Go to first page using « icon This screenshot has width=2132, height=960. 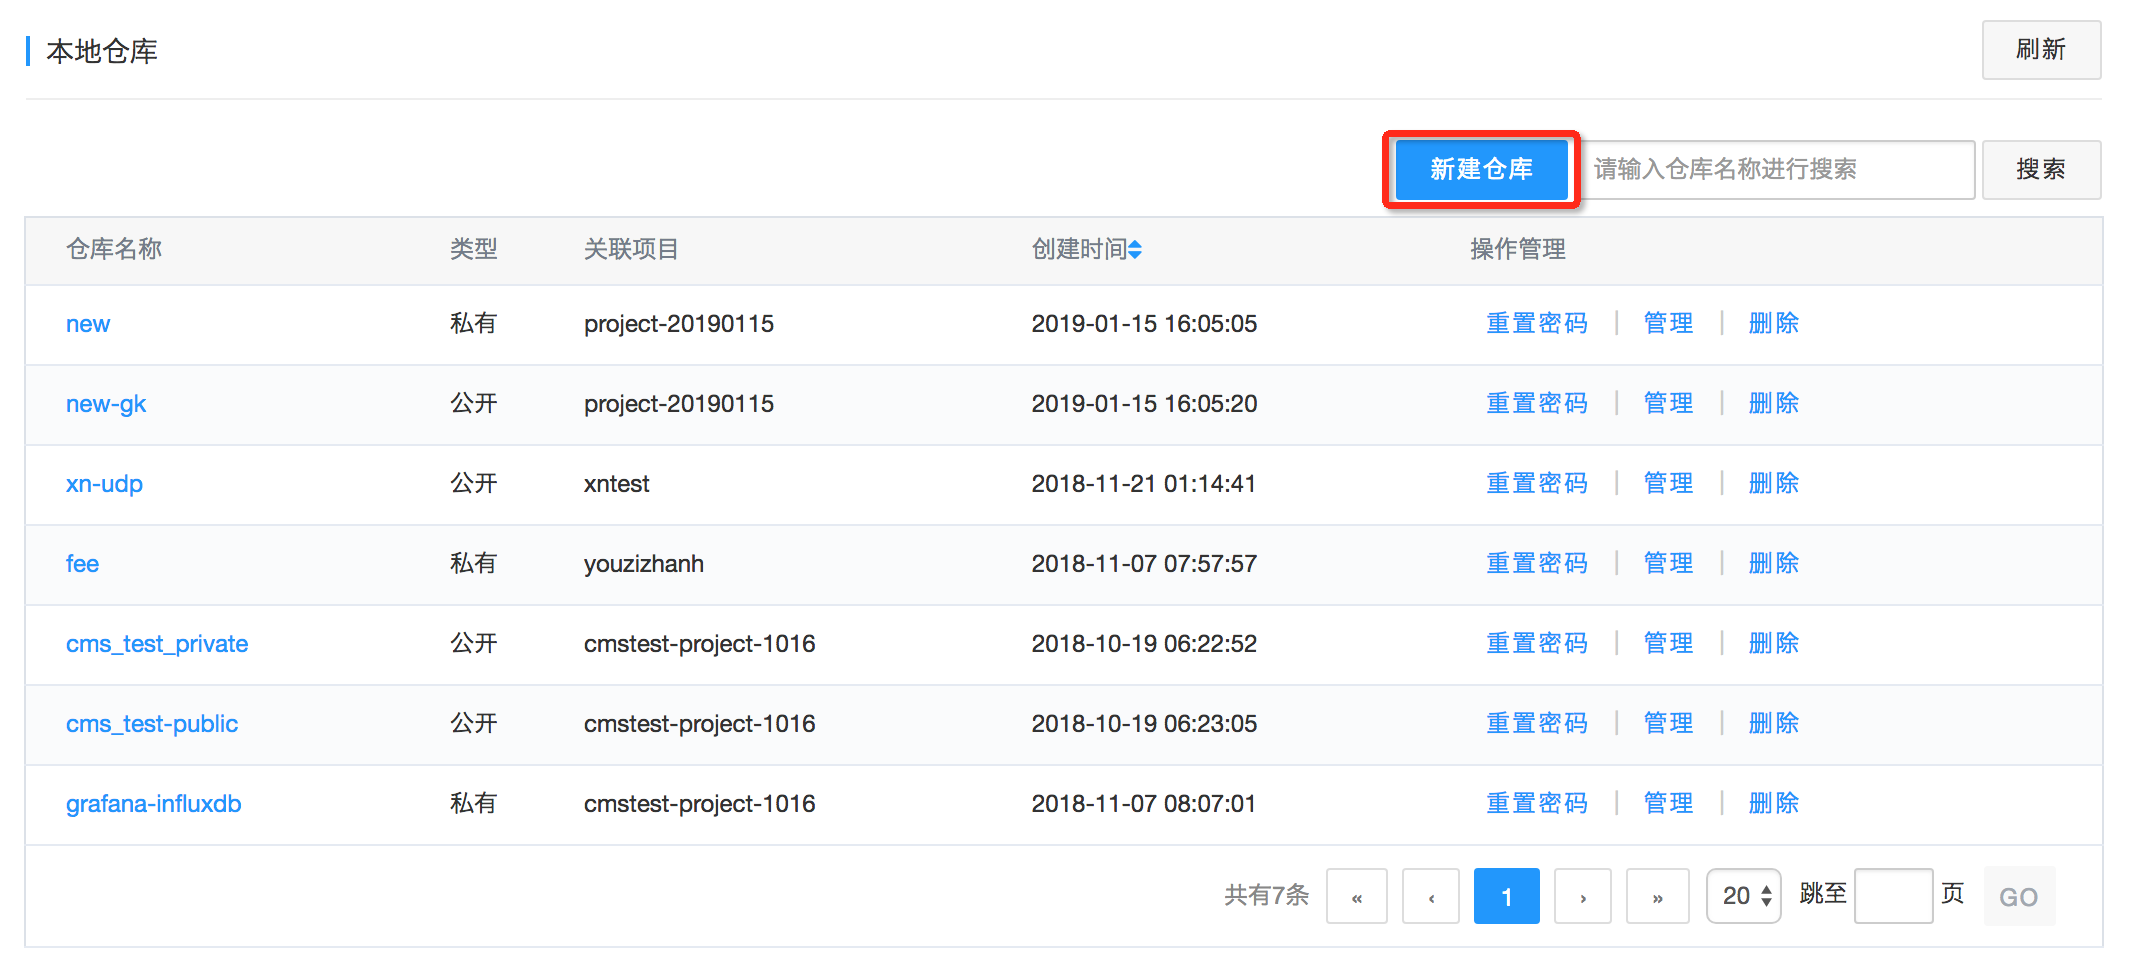point(1356,896)
